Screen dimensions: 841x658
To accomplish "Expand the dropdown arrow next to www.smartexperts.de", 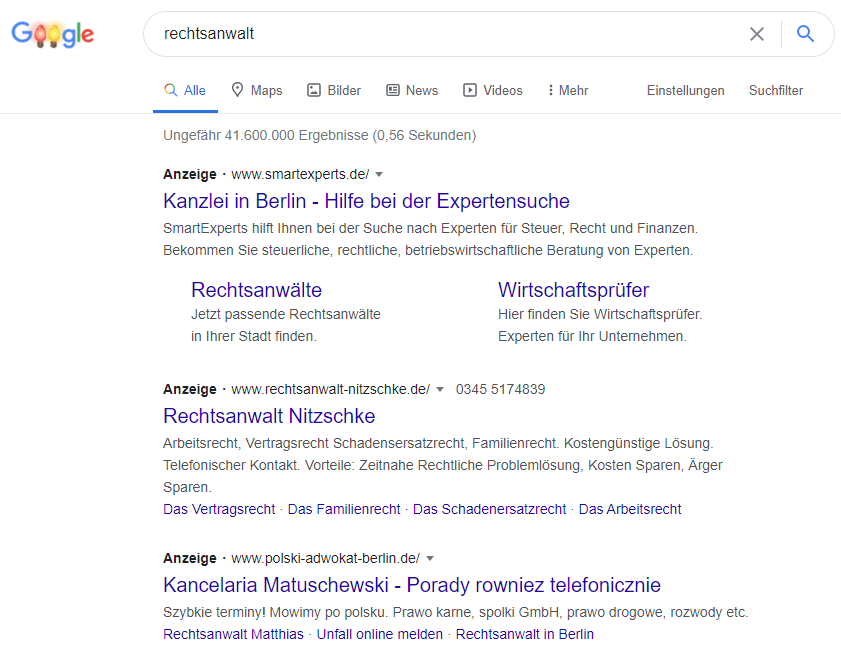I will (x=379, y=174).
